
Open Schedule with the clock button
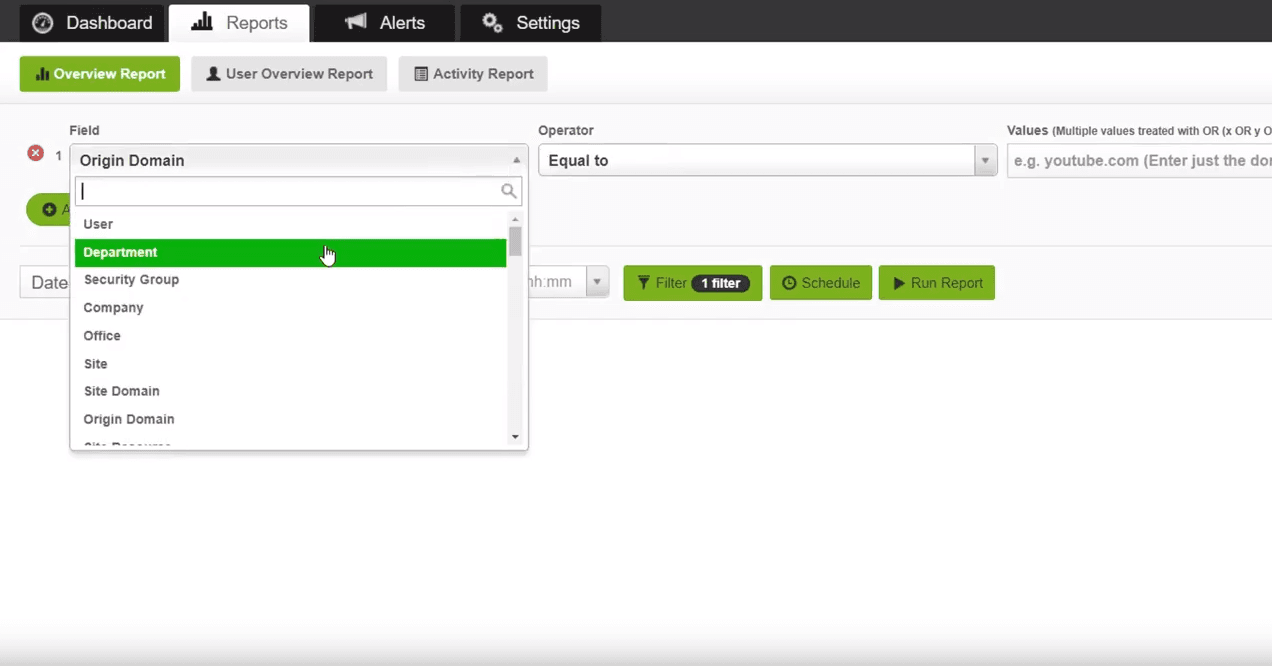(x=821, y=283)
